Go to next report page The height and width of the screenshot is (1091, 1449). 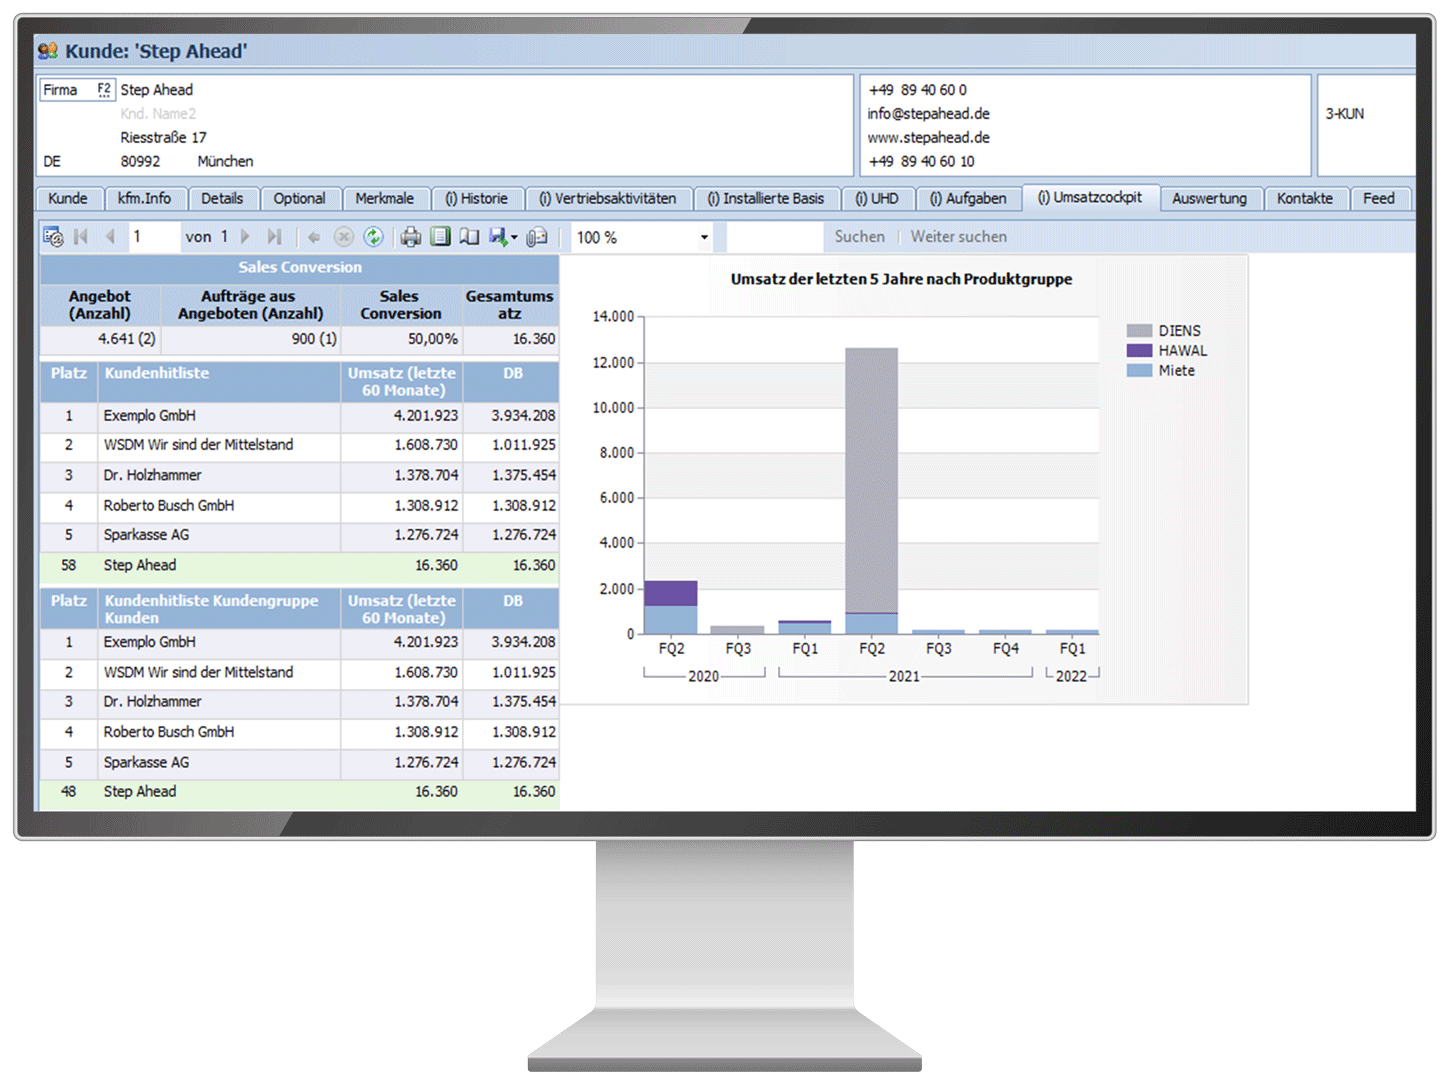pyautogui.click(x=245, y=237)
